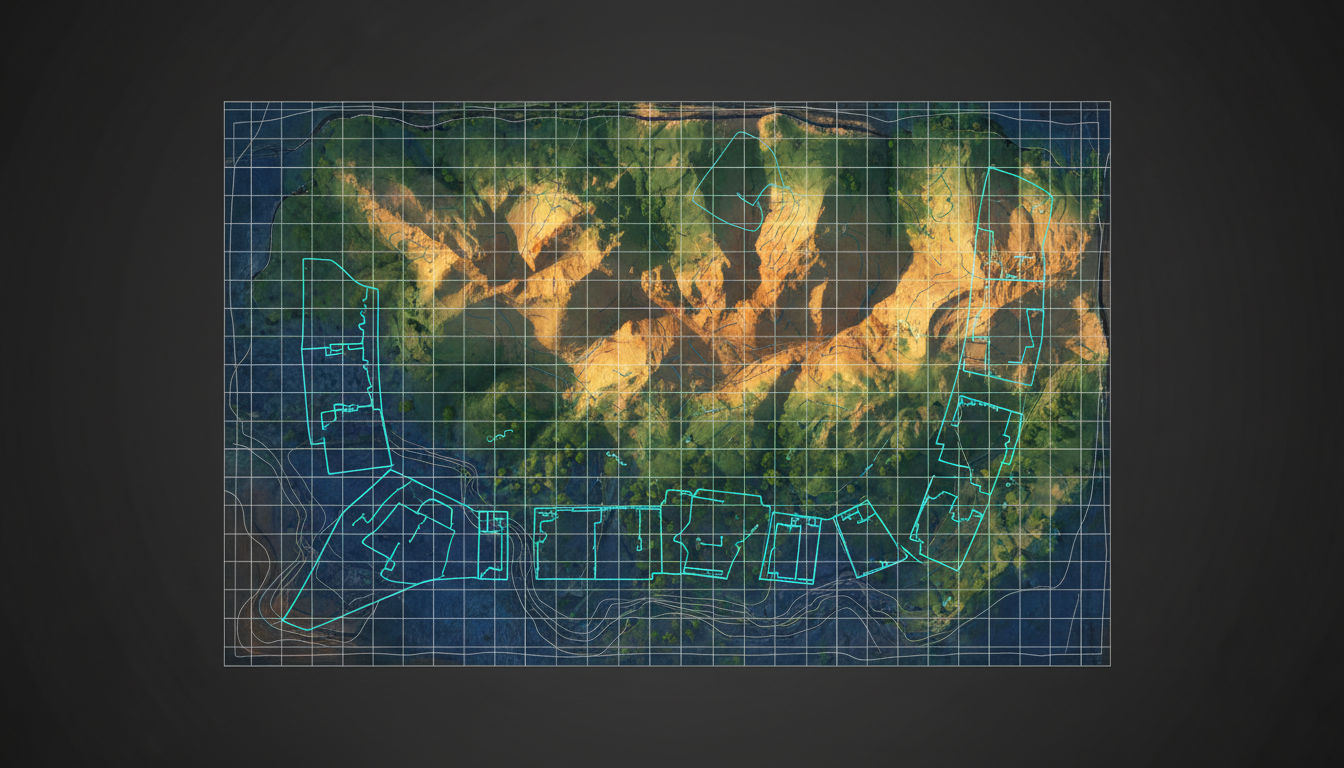Select the tall cyan parcel on the map's left side
This screenshot has height=768, width=1344.
point(346,366)
